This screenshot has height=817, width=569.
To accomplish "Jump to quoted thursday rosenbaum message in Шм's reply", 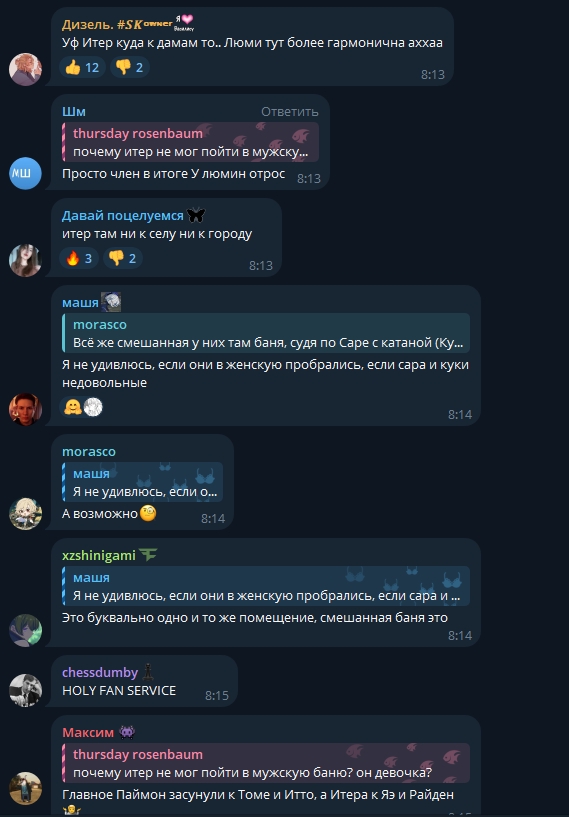I will [190, 142].
